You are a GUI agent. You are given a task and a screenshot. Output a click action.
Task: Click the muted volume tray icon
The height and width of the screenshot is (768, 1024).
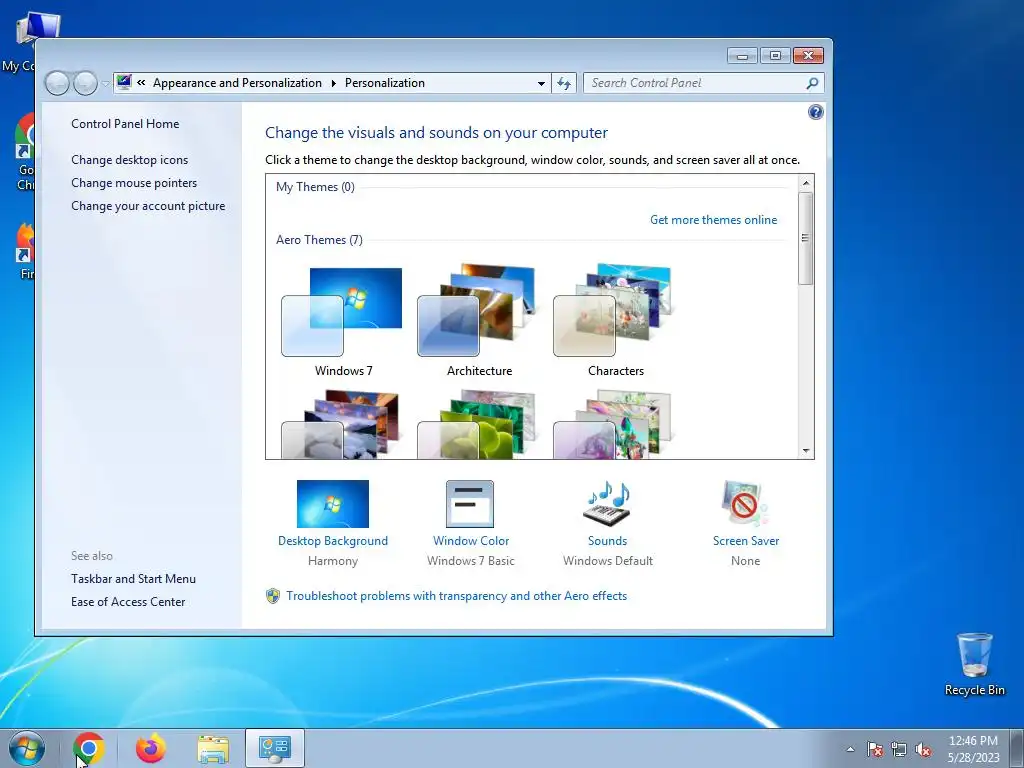click(923, 749)
